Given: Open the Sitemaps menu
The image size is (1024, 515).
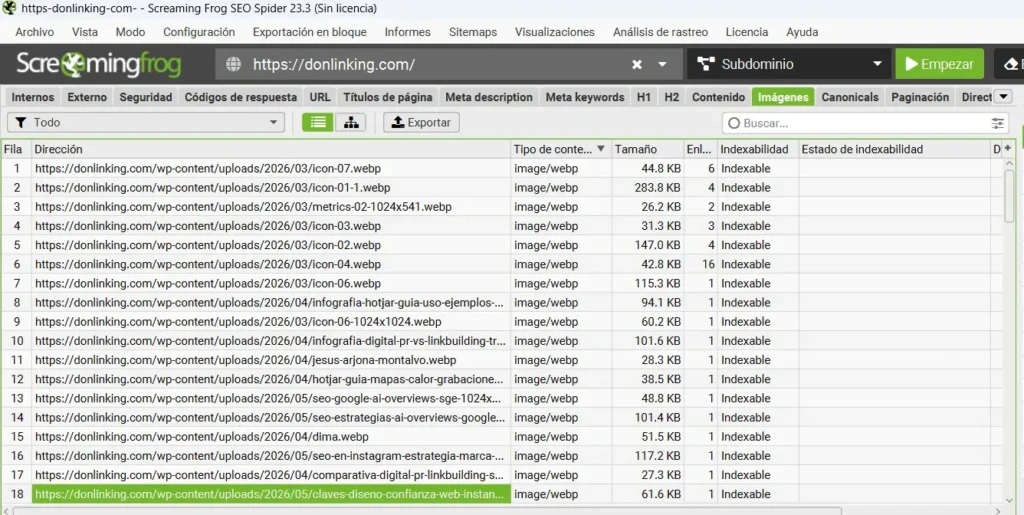Looking at the screenshot, I should point(473,32).
